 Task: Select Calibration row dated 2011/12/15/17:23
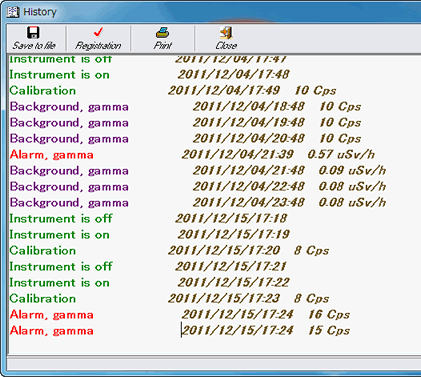169,298
